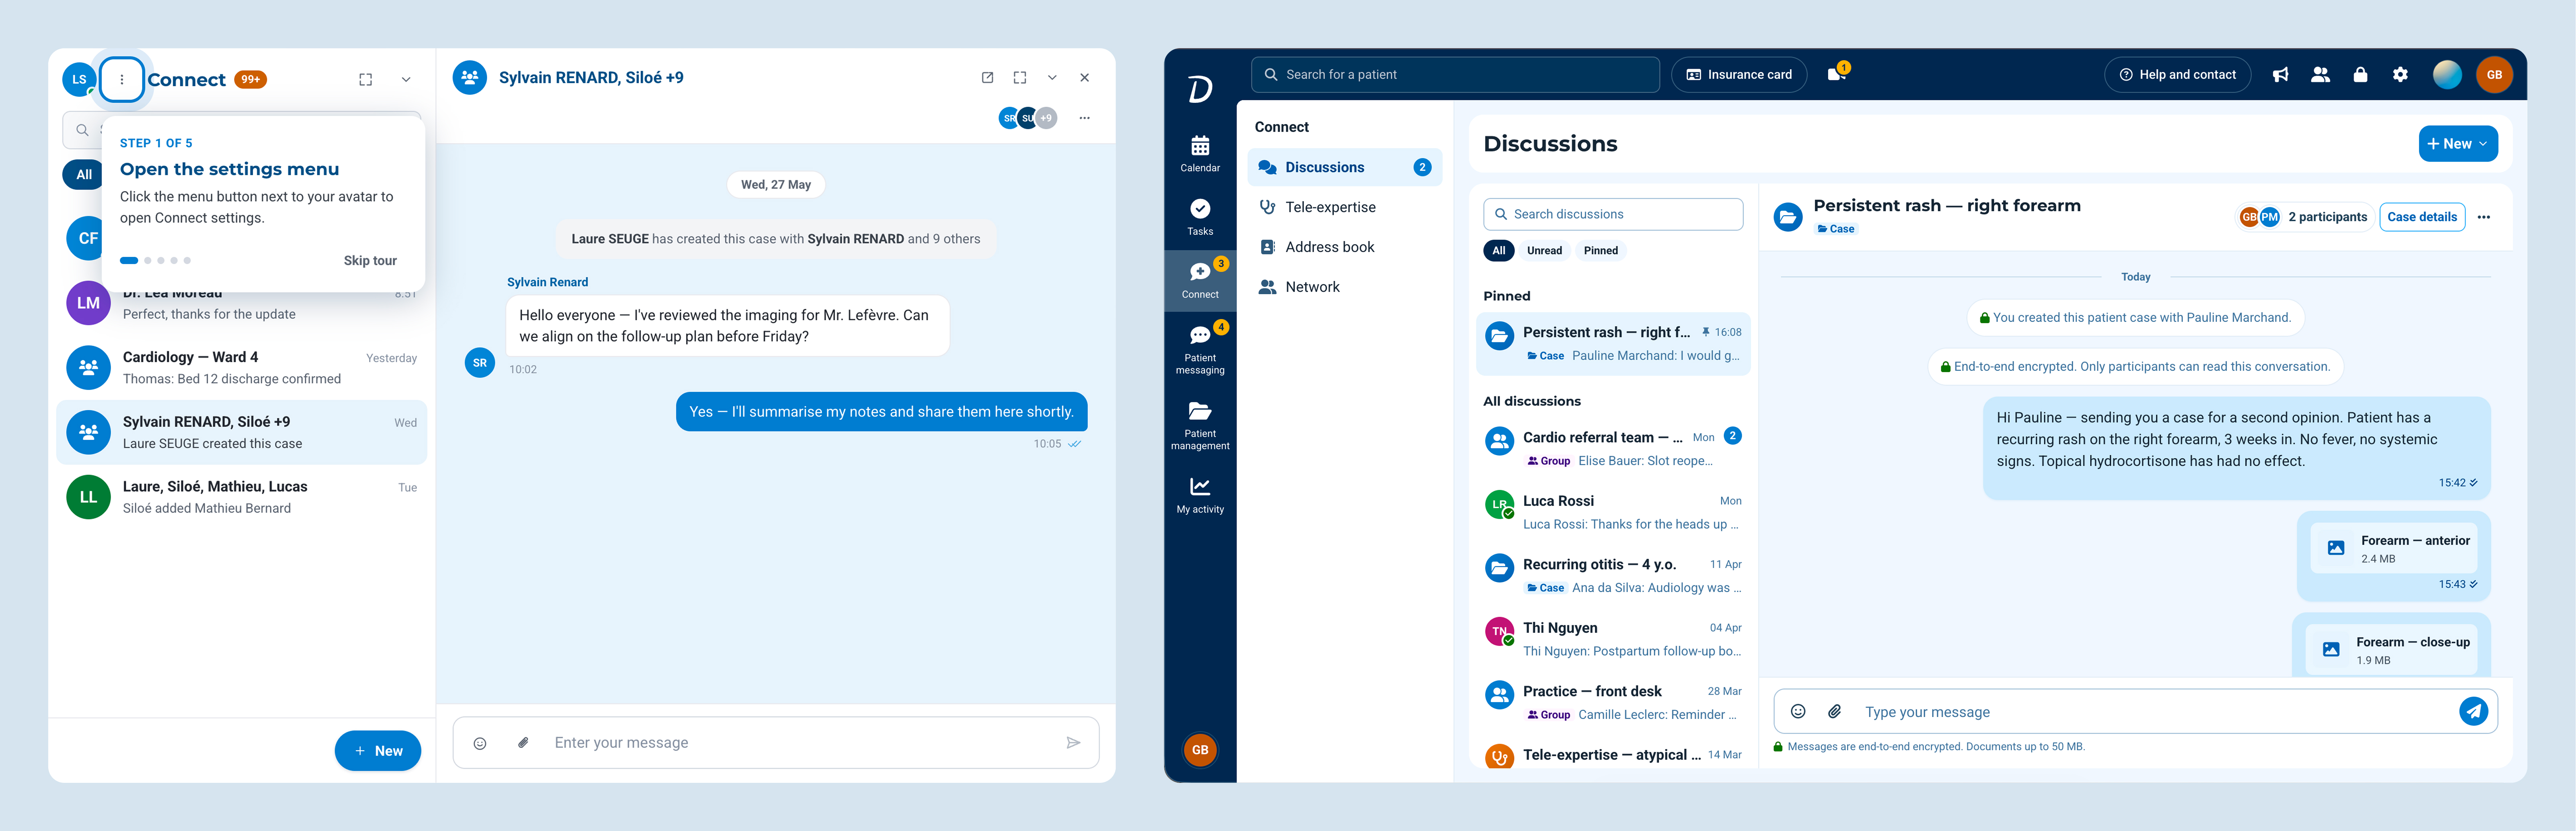Open Calendar in the dark sidebar
Screen dimensions: 2576x831
[x=1200, y=154]
